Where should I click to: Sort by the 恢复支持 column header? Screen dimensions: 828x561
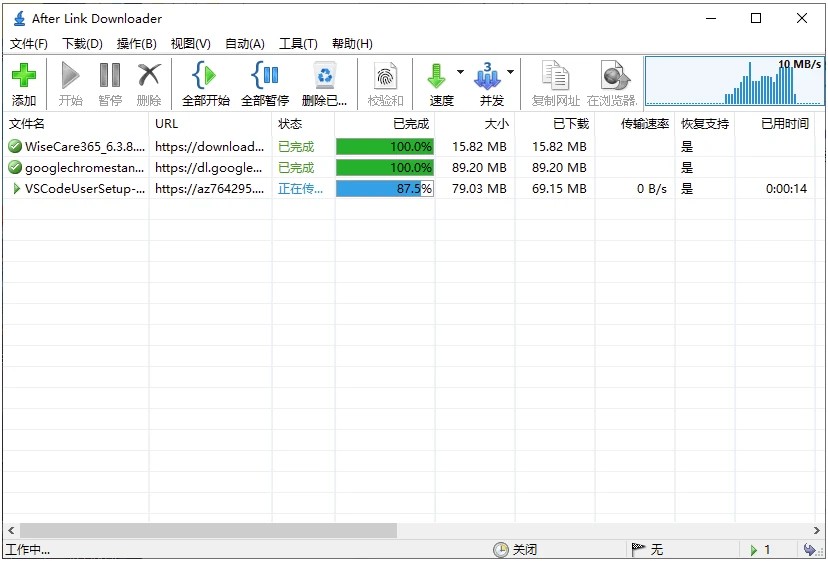[705, 124]
